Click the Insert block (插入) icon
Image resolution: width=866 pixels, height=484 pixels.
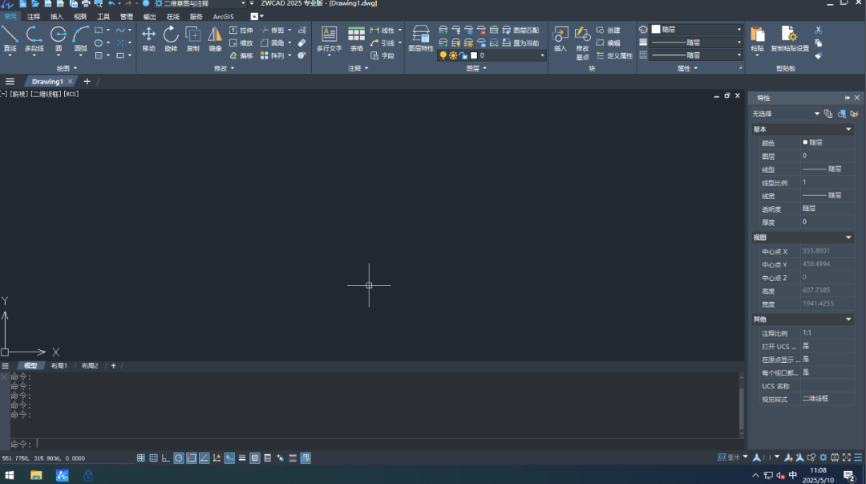click(559, 37)
